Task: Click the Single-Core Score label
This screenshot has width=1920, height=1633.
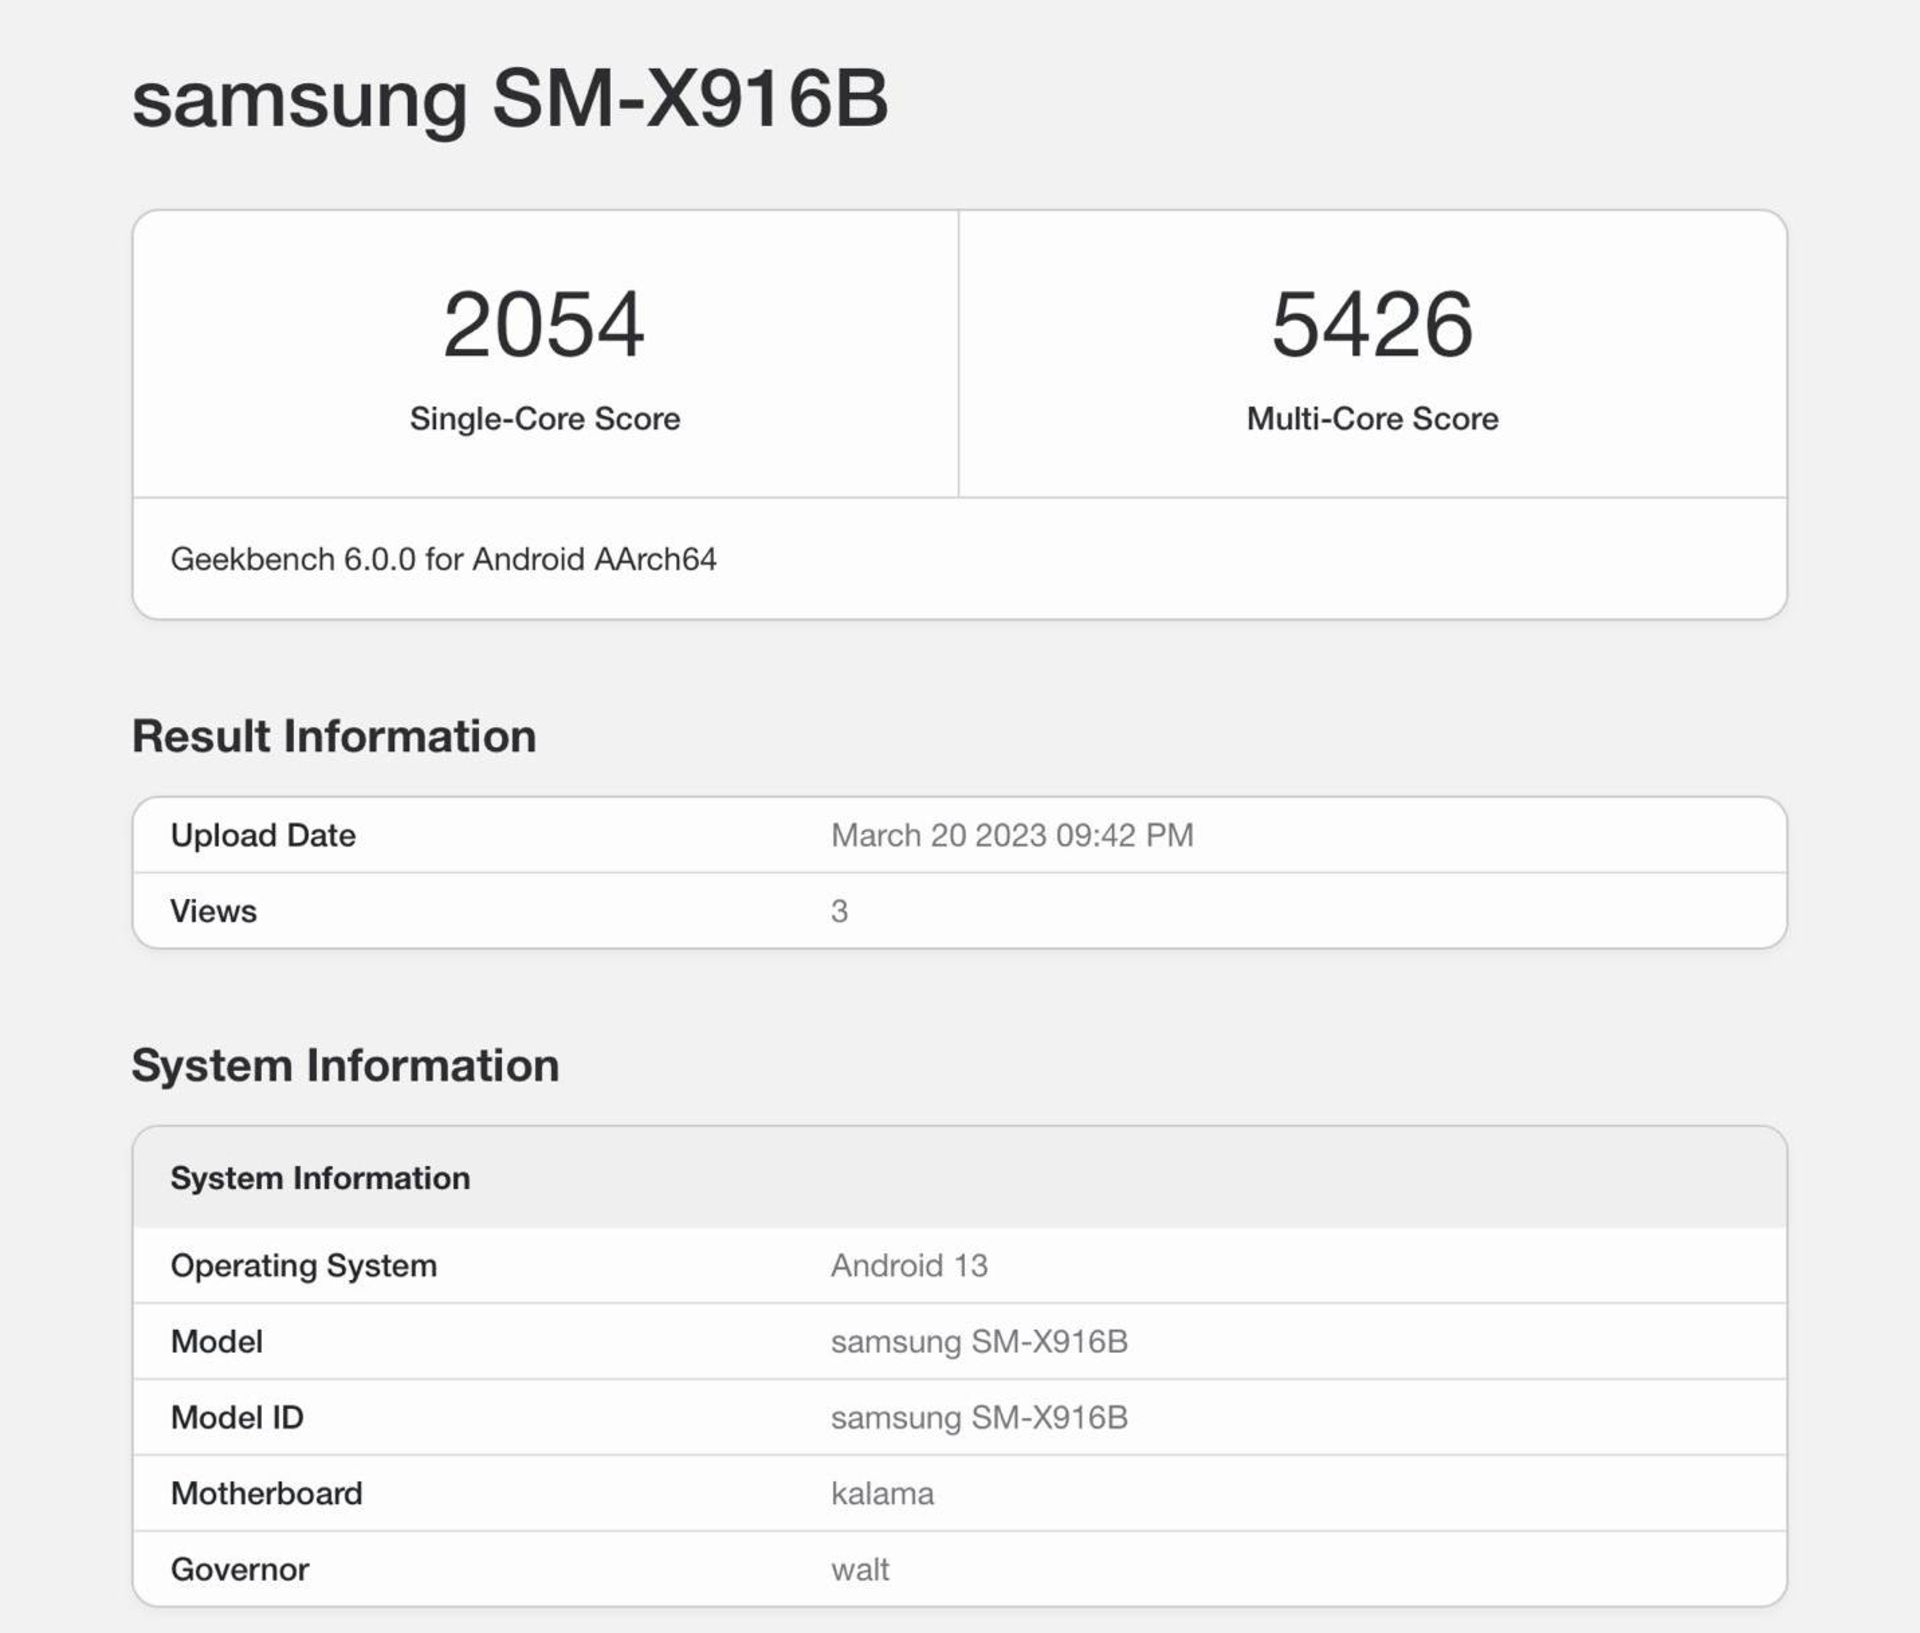Action: [x=544, y=418]
